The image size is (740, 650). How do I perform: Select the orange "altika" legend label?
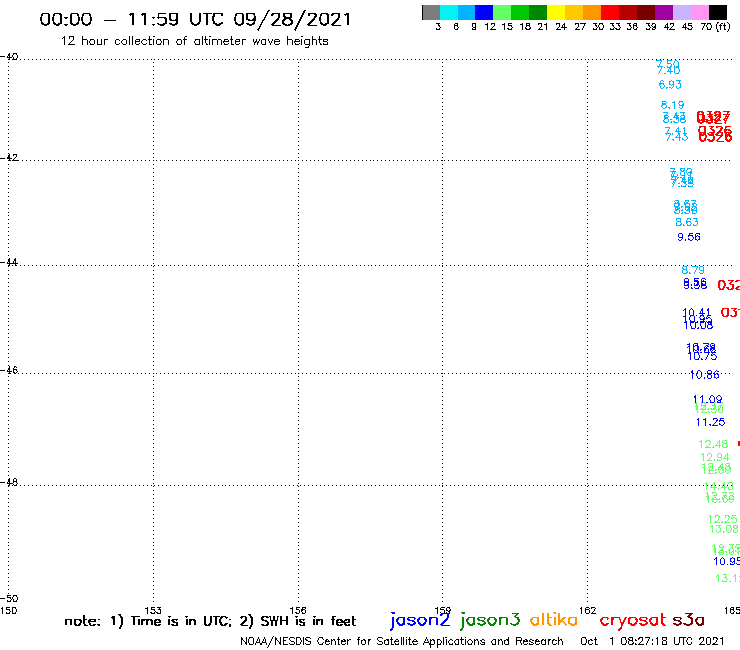[x=554, y=619]
